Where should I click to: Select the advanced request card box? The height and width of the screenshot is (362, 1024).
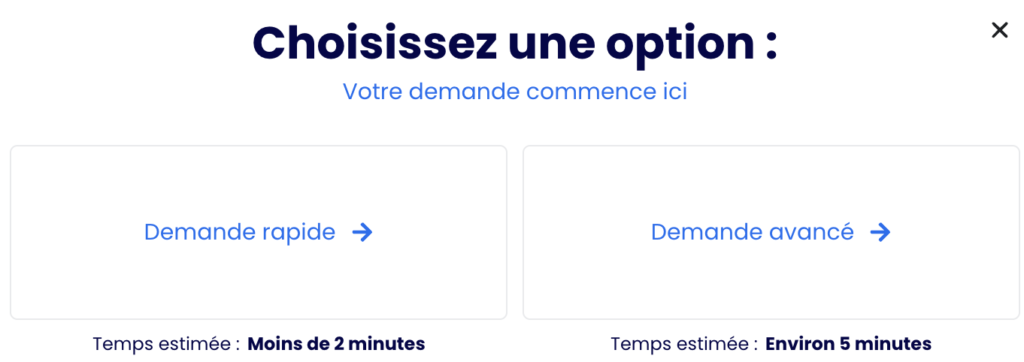tap(771, 233)
